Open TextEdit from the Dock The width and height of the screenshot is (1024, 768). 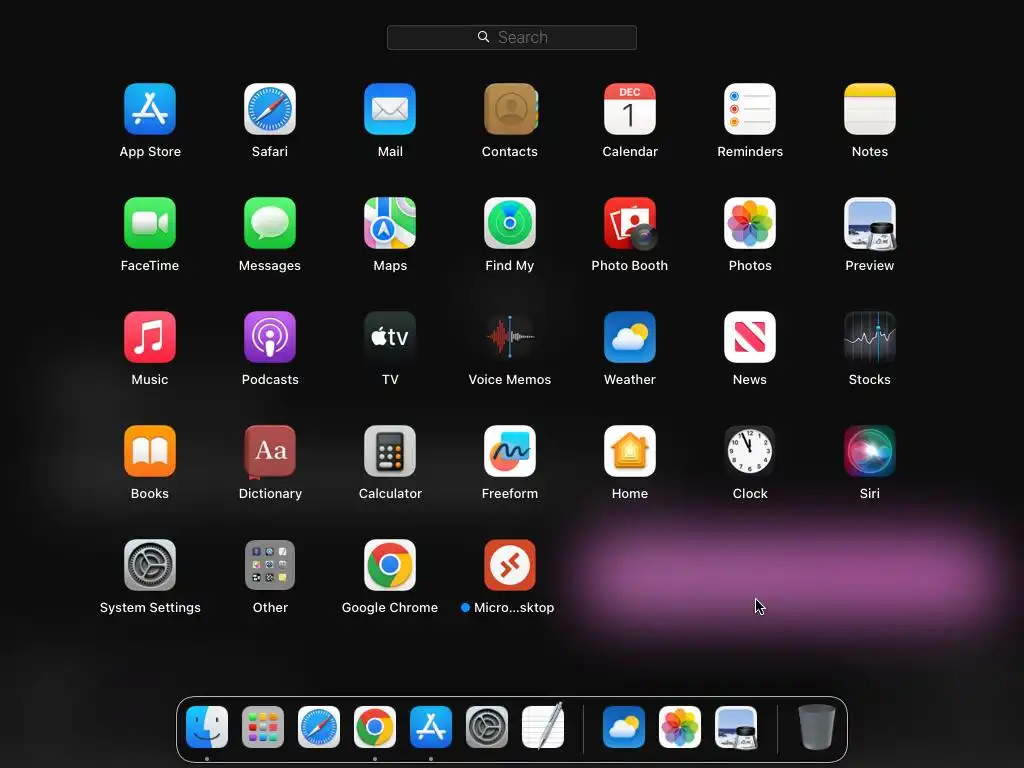coord(543,727)
